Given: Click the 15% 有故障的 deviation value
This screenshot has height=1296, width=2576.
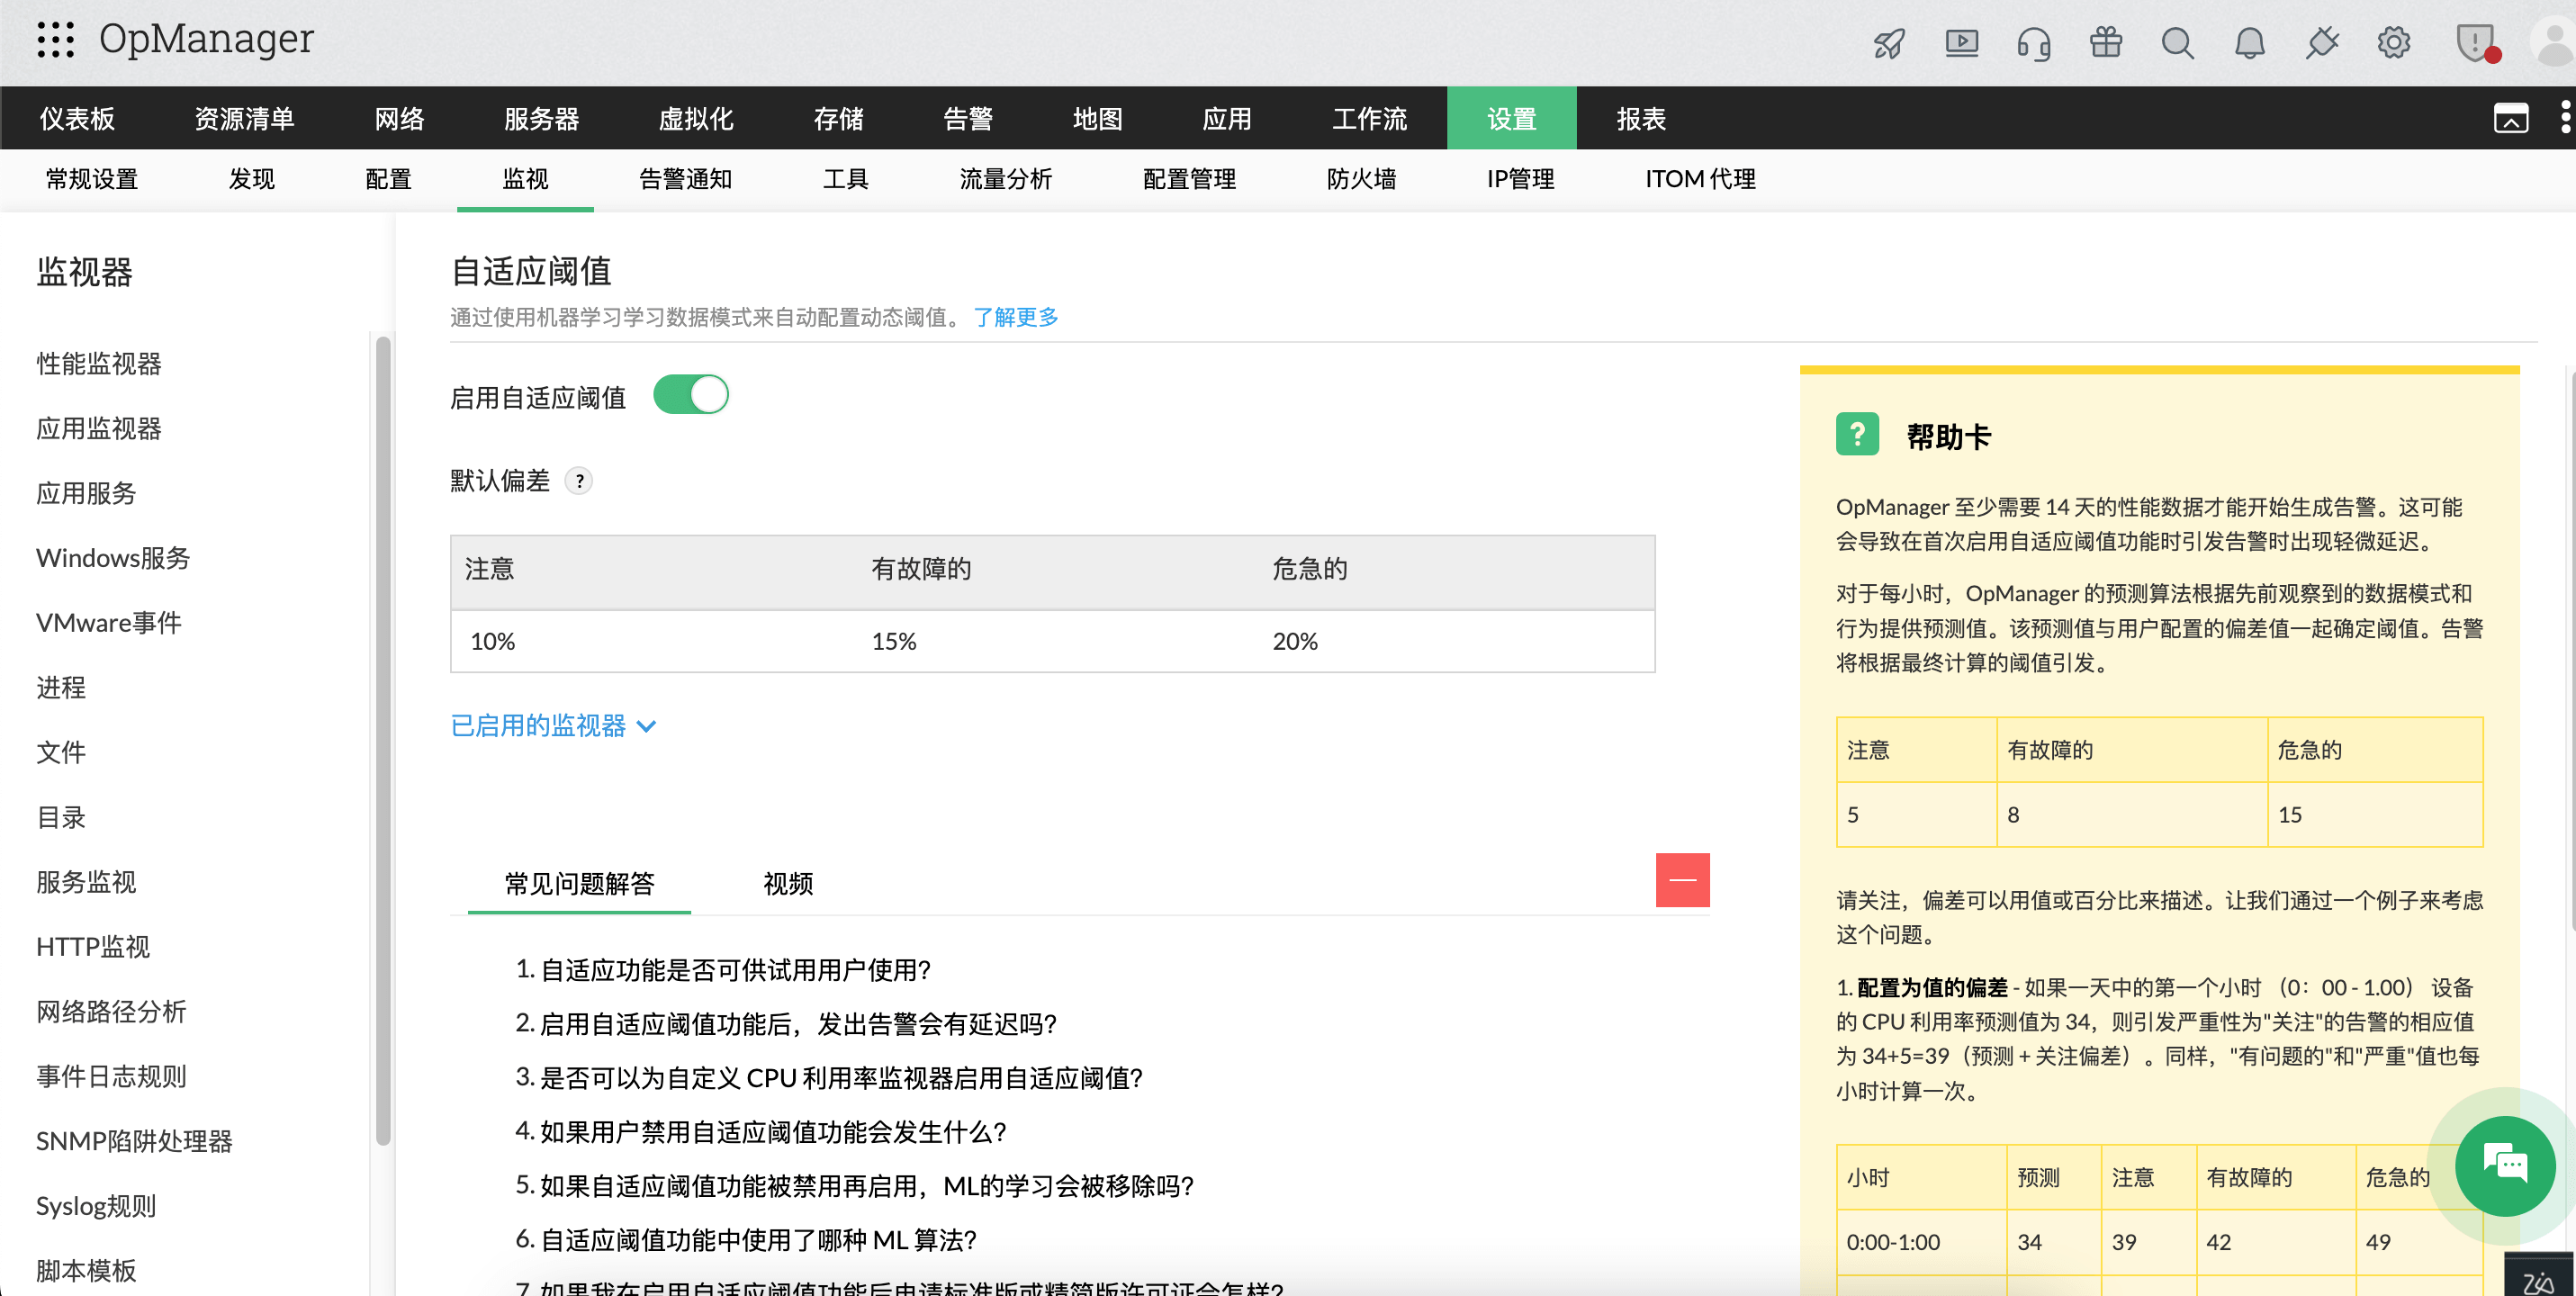Looking at the screenshot, I should click(x=894, y=641).
